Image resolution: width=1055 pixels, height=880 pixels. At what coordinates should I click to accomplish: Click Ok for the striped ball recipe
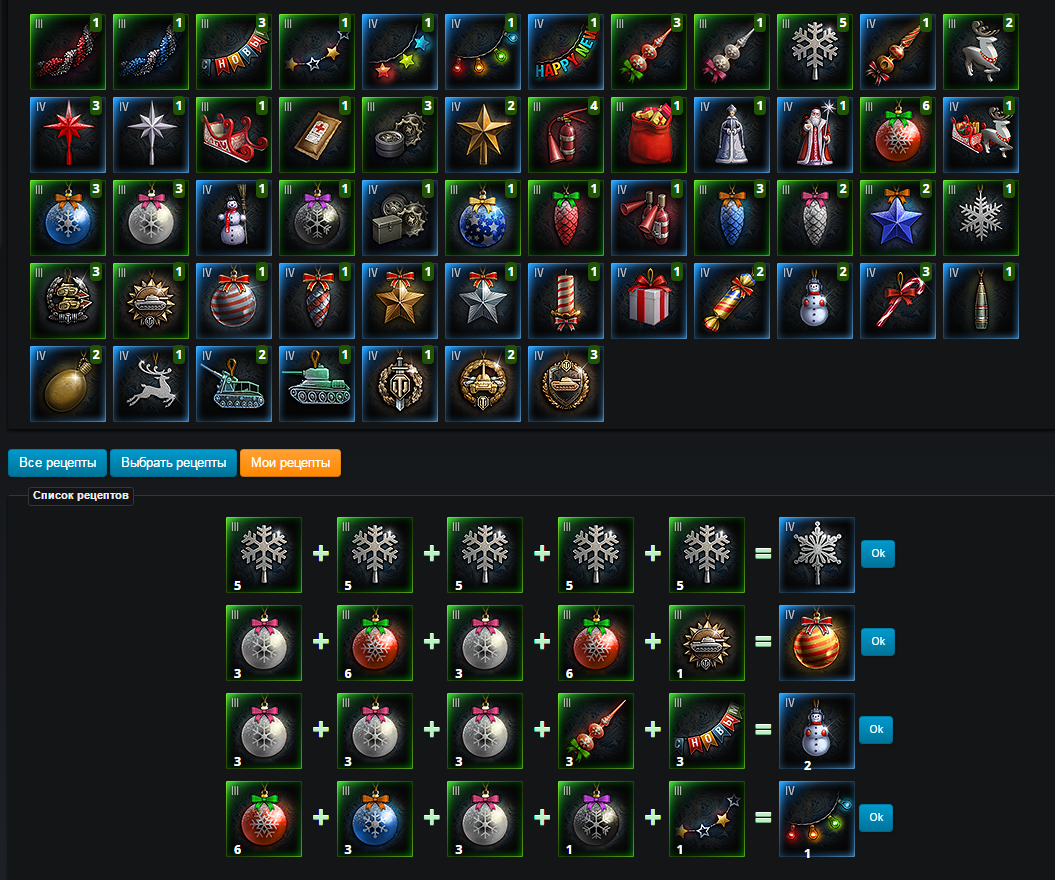pyautogui.click(x=878, y=642)
